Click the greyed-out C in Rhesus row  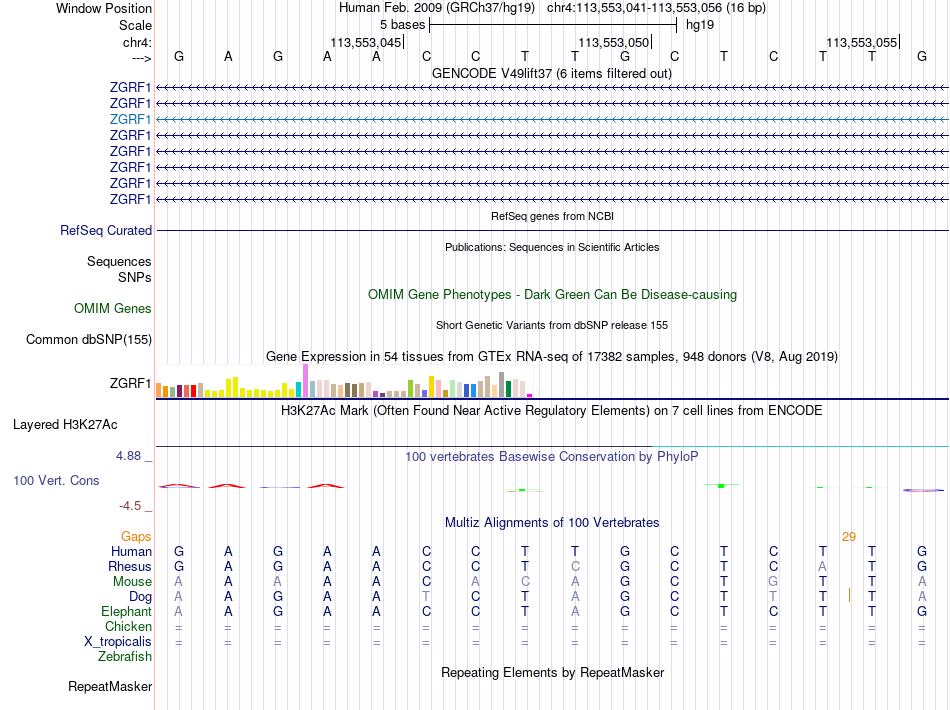coord(575,566)
